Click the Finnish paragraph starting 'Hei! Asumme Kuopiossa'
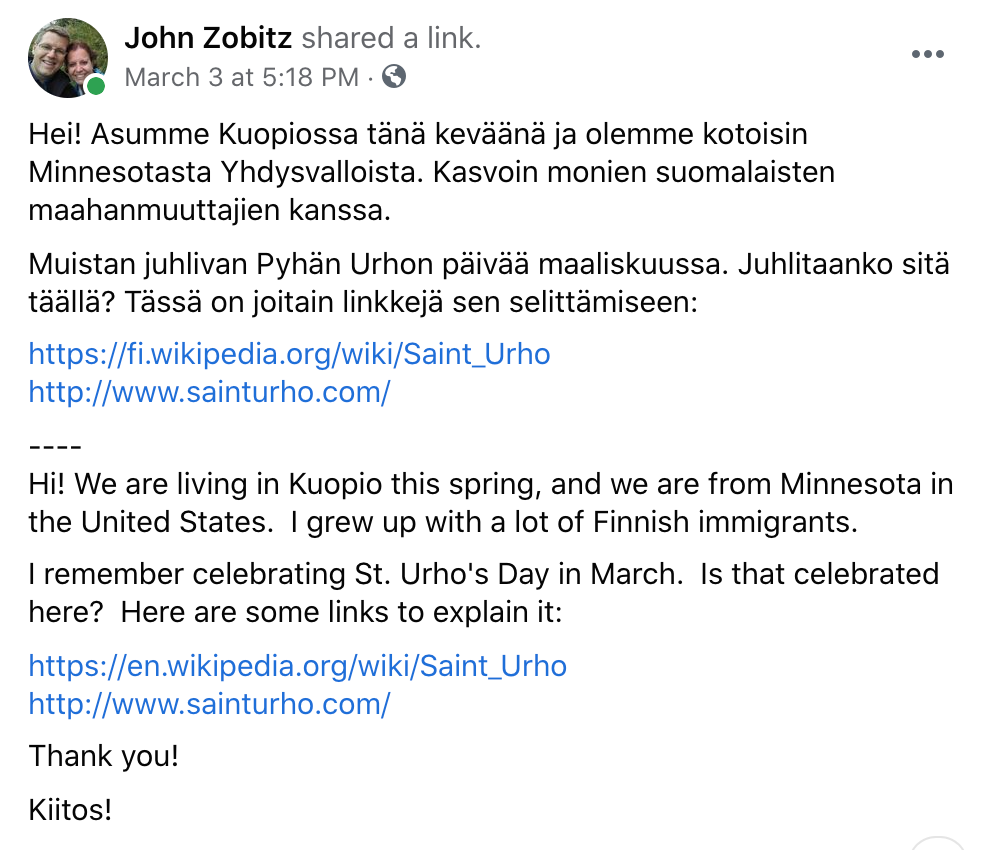Viewport: 992px width, 850px height. [x=431, y=172]
